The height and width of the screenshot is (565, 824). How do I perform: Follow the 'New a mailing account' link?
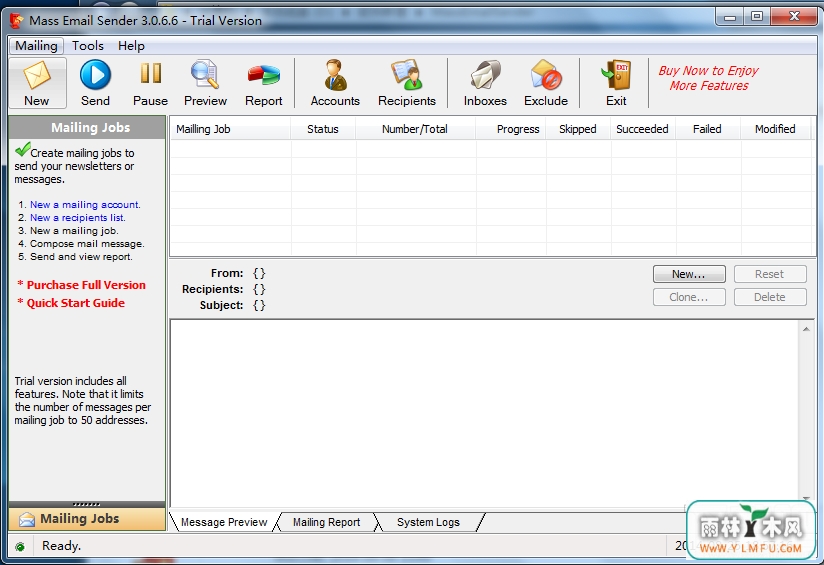click(85, 204)
